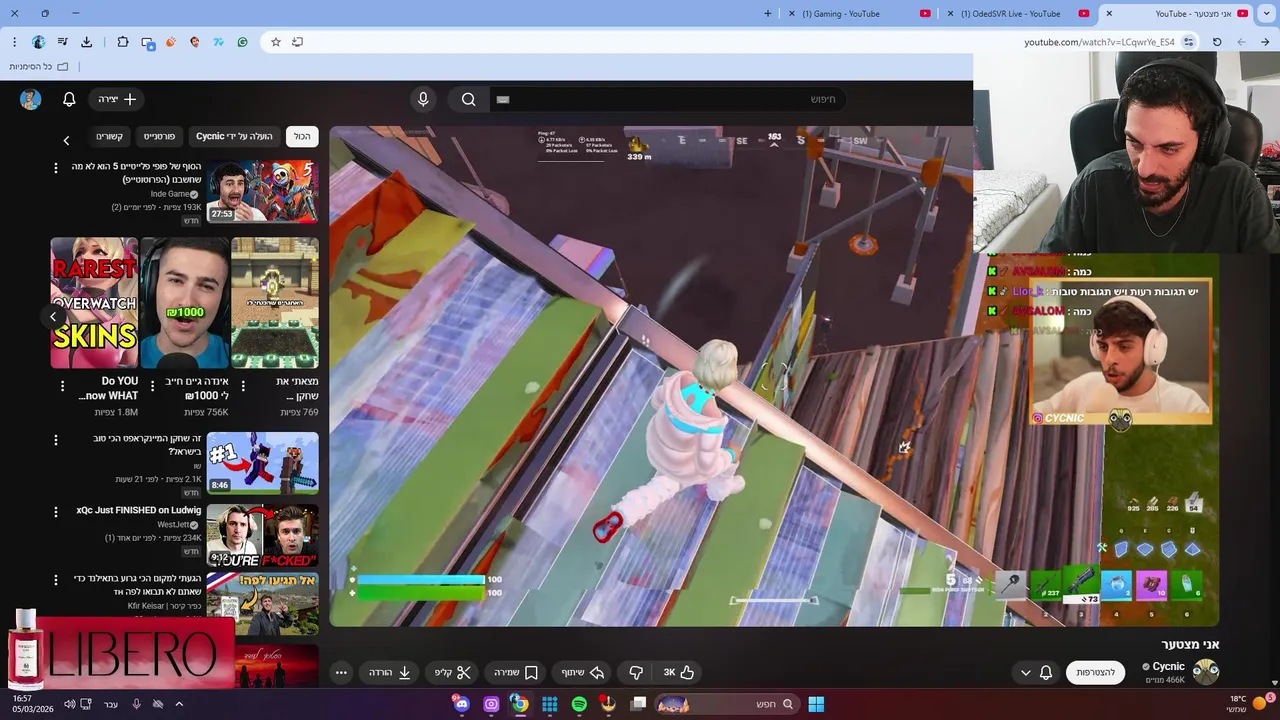Viewport: 1280px width, 720px height.
Task: Click the YouTube search magnifier button
Action: point(468,99)
